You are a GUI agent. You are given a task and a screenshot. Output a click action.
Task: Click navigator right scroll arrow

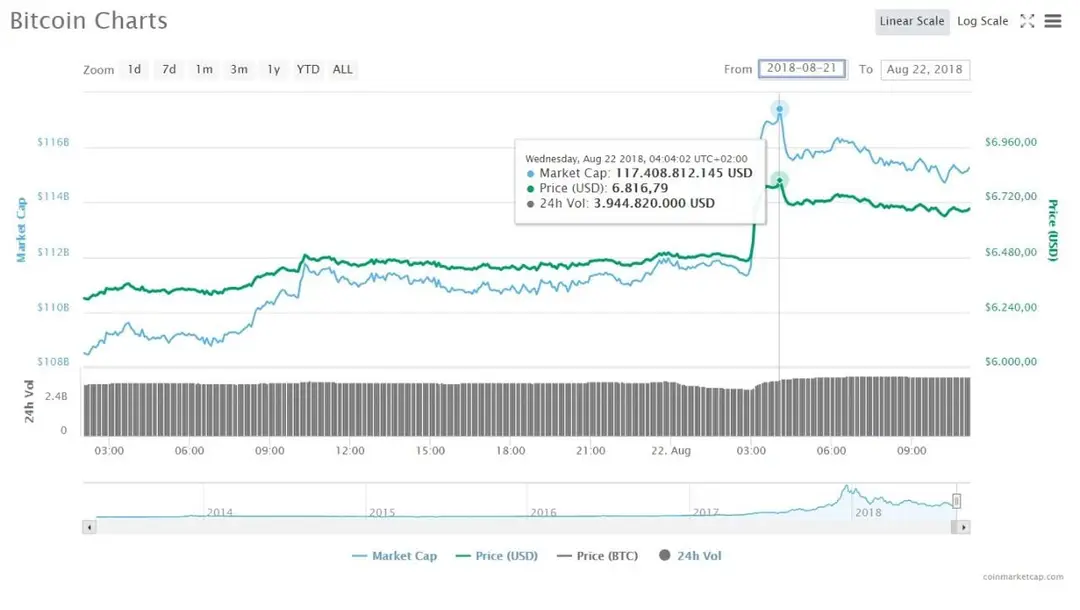tap(963, 527)
